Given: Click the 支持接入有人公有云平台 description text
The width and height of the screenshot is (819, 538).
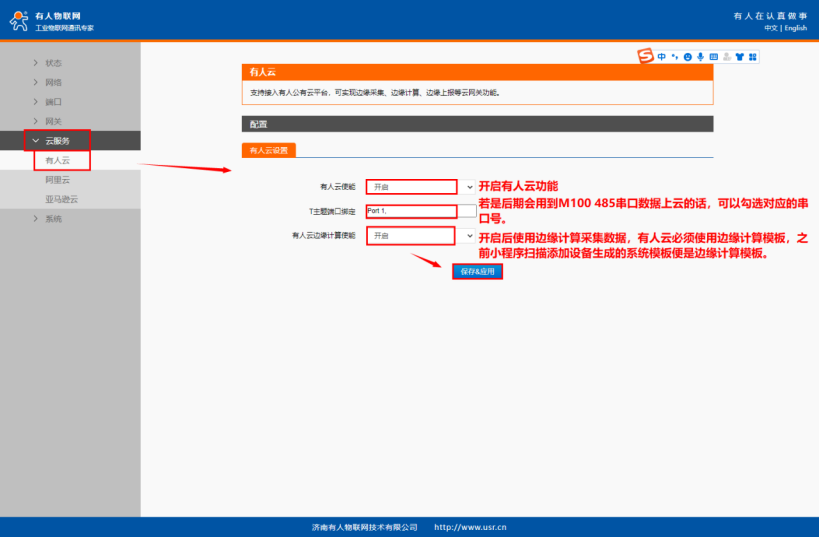Looking at the screenshot, I should (x=375, y=92).
